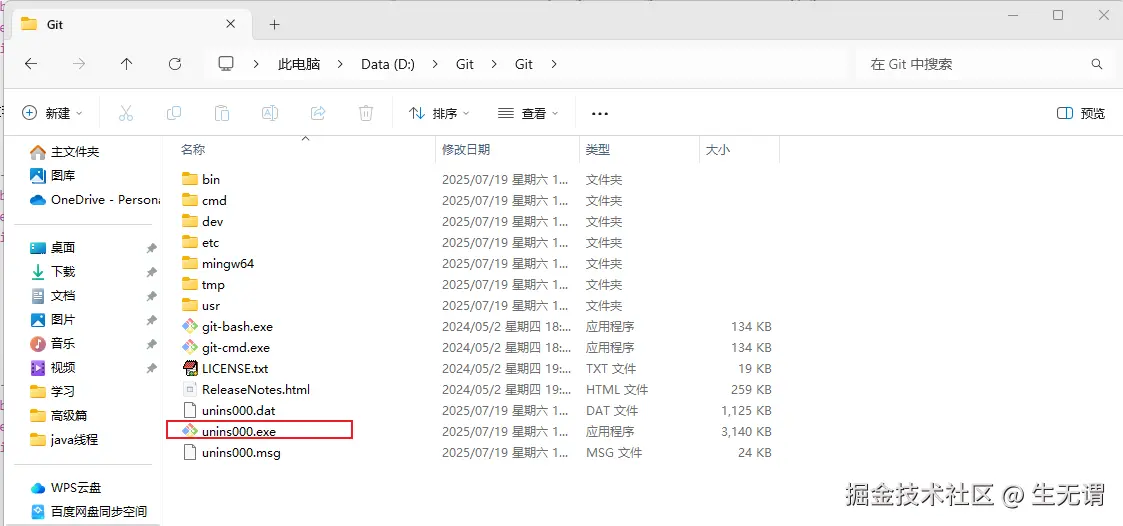The width and height of the screenshot is (1123, 526).
Task: Go up one folder level
Action: coord(127,64)
